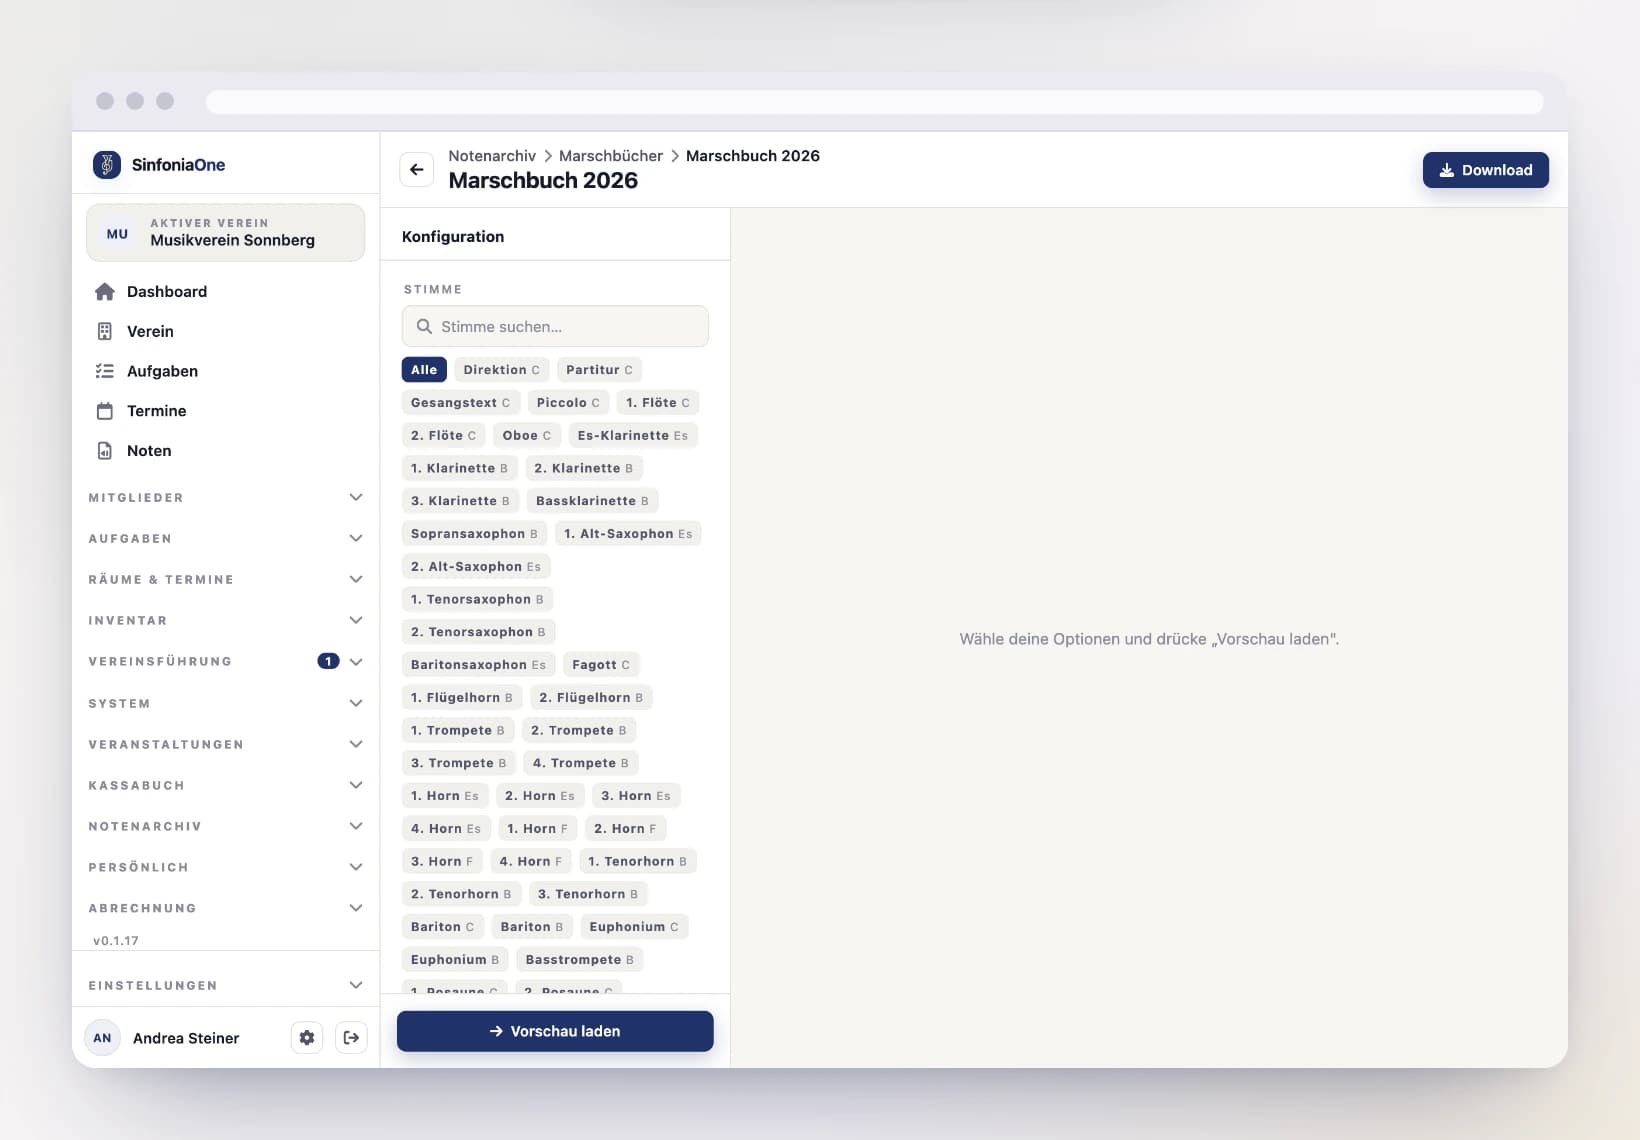Select the Piccolo C voice chip

click(568, 403)
